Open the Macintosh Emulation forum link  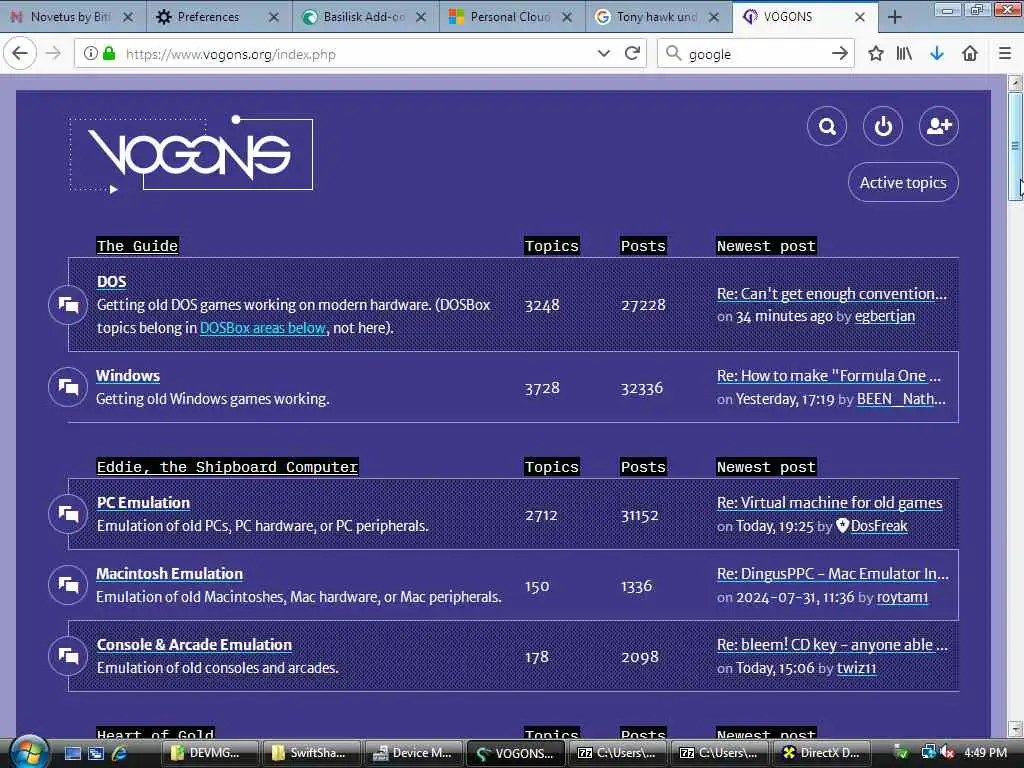(x=170, y=573)
